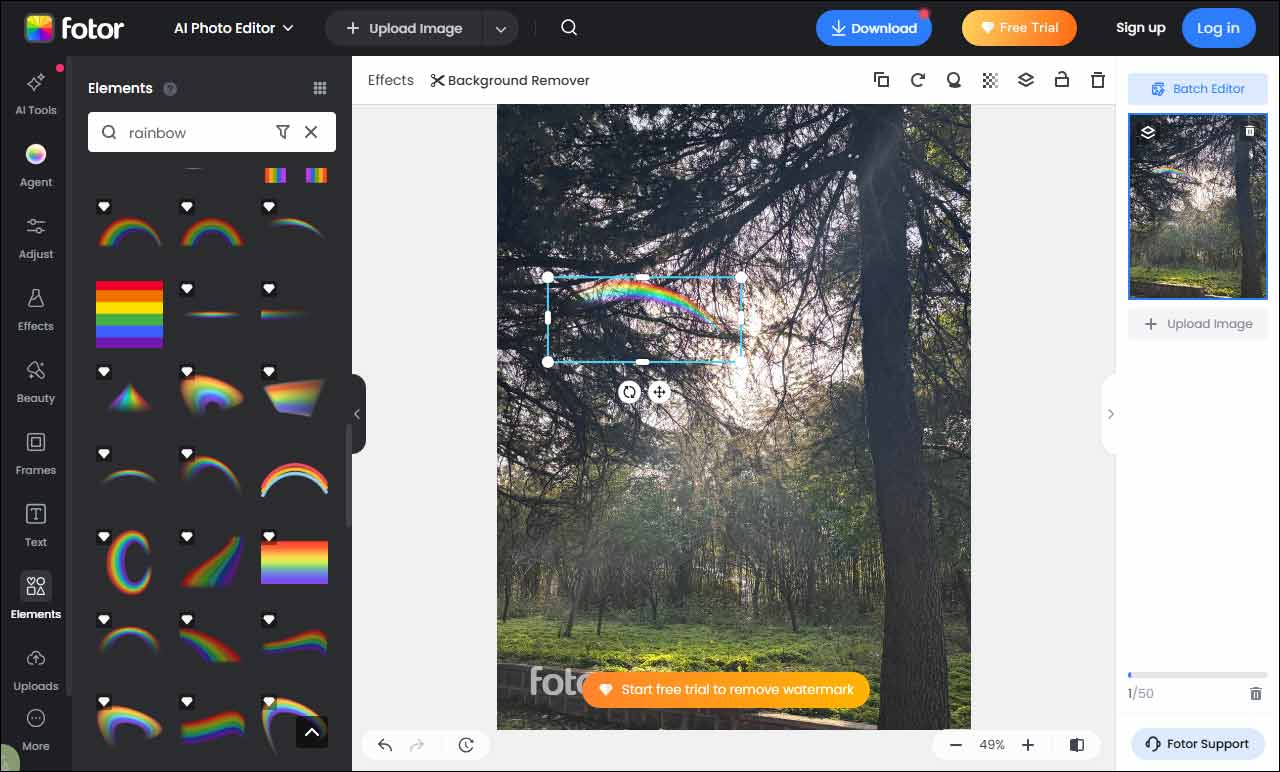
Task: Rotate the selected element using toolbar icon
Action: (917, 80)
